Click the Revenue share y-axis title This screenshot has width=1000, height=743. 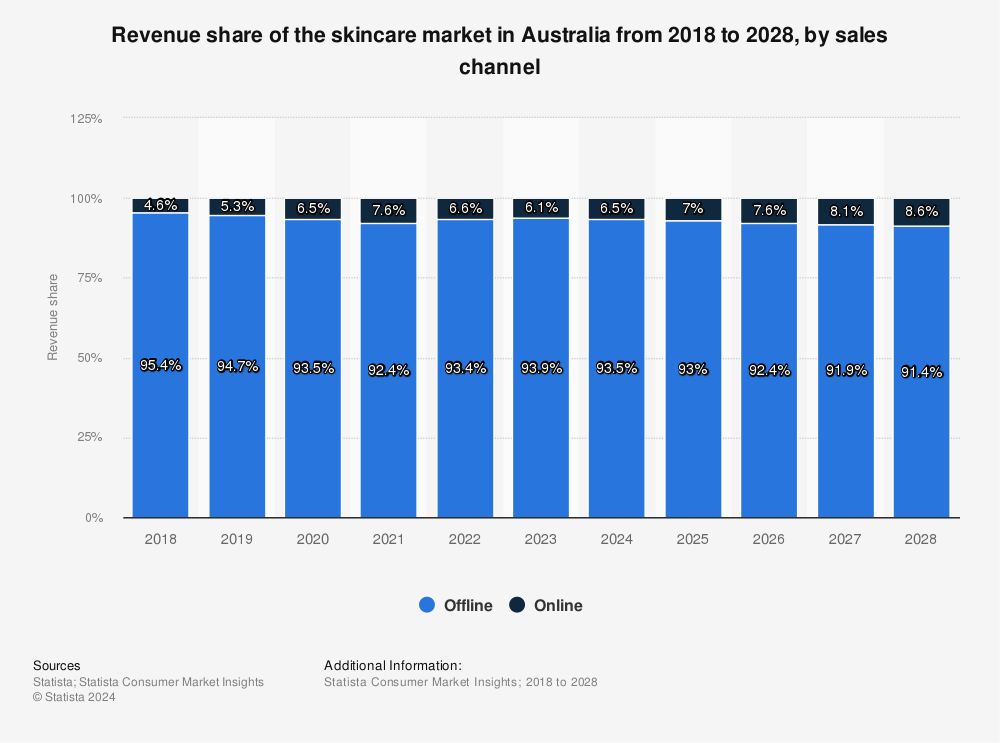pos(53,317)
